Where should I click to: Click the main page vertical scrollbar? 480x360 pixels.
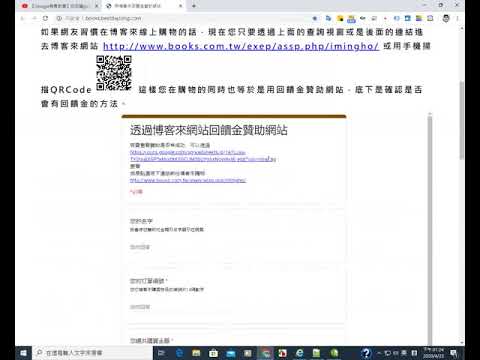[462, 120]
